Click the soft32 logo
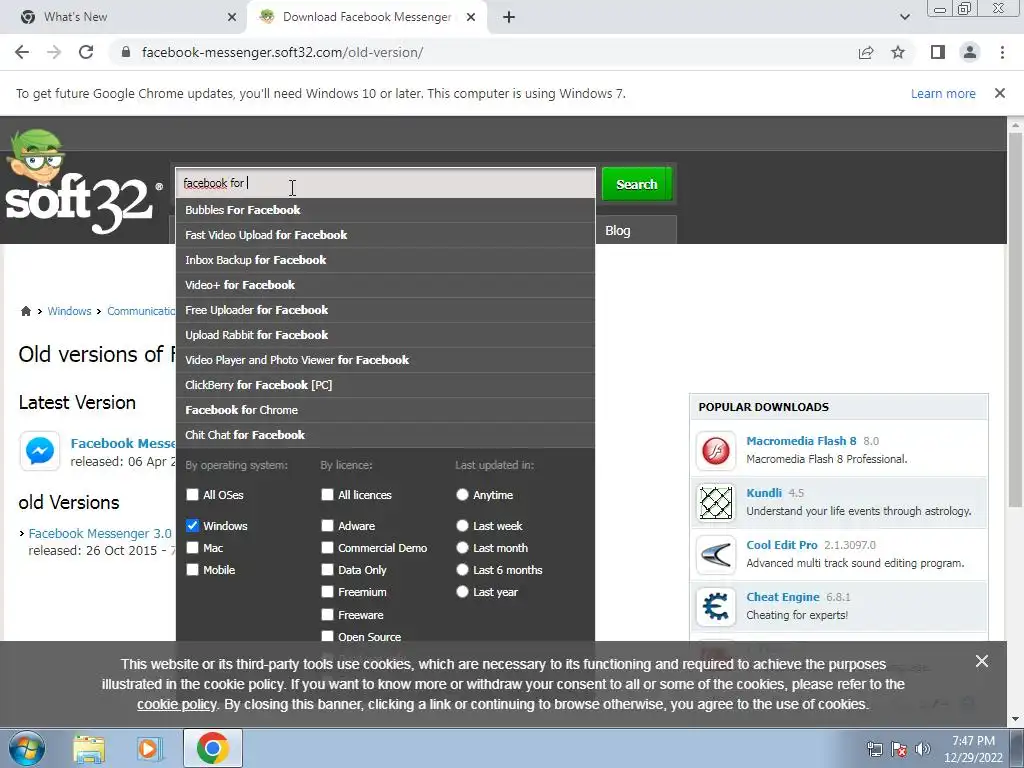Image resolution: width=1024 pixels, height=768 pixels. (82, 183)
